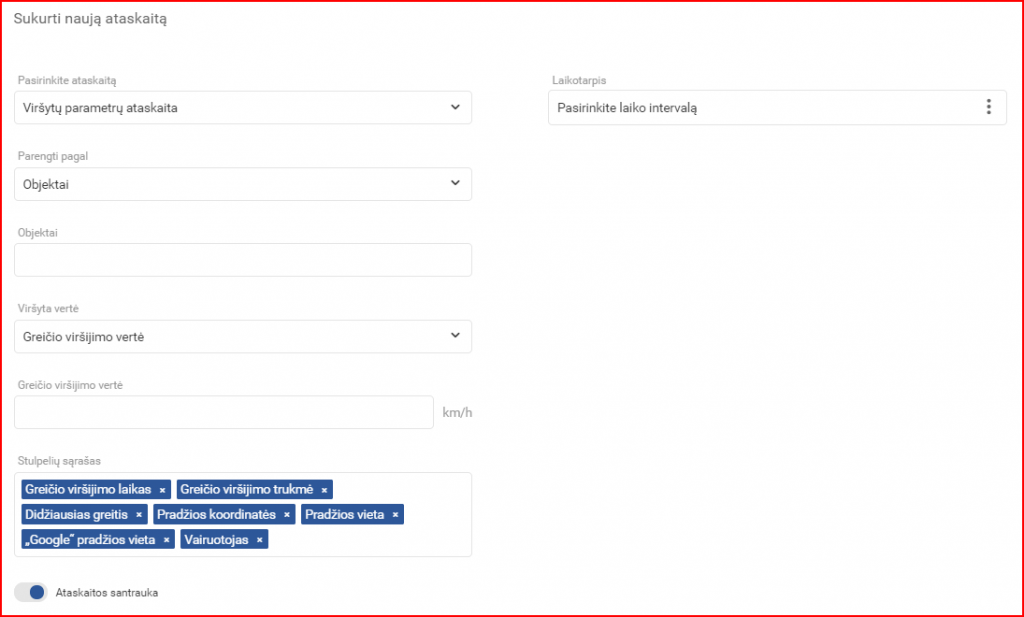Open the Viršyta vertė dropdown
The height and width of the screenshot is (617, 1024).
click(243, 336)
